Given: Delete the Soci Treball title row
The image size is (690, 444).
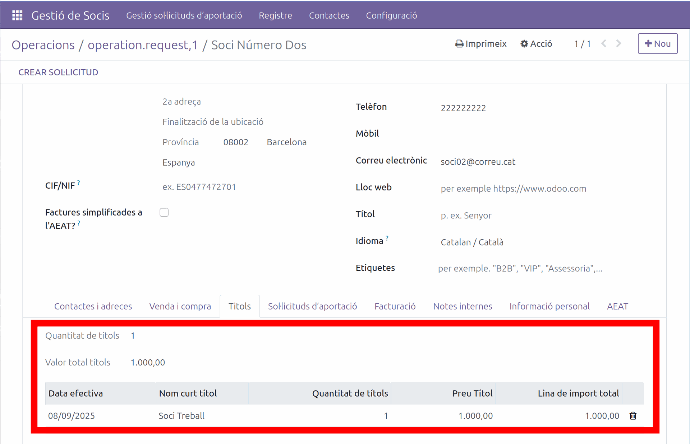Looking at the screenshot, I should pos(632,415).
